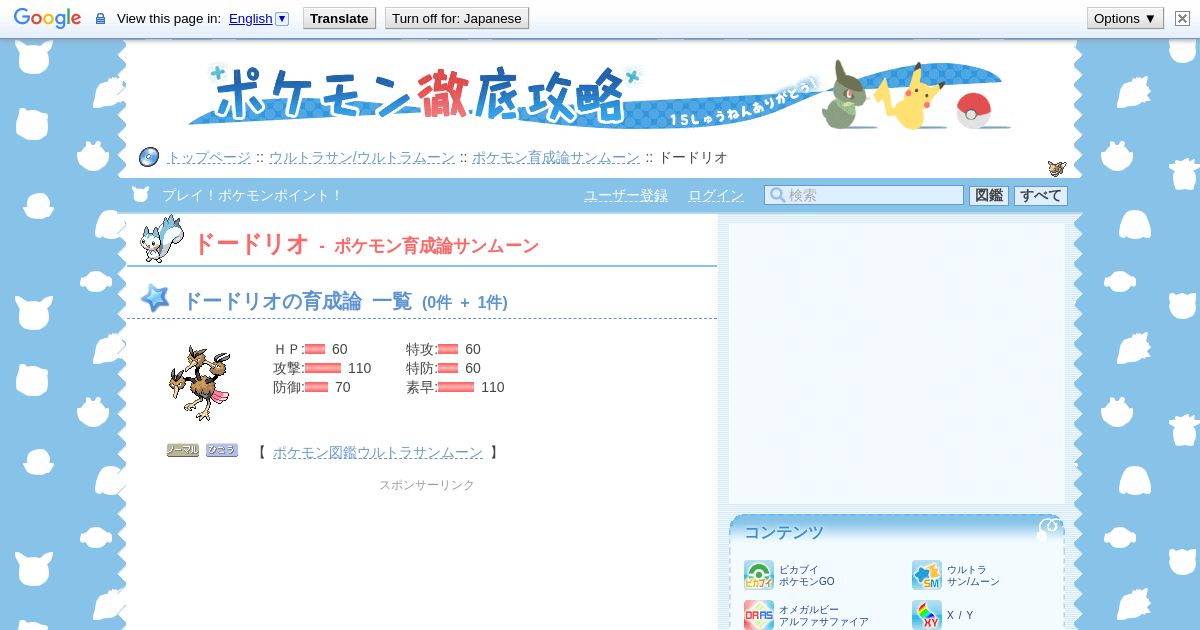Screen dimensions: 1200x630
Task: Click the ウルトラ サン/ムーン SM icon
Action: click(927, 575)
